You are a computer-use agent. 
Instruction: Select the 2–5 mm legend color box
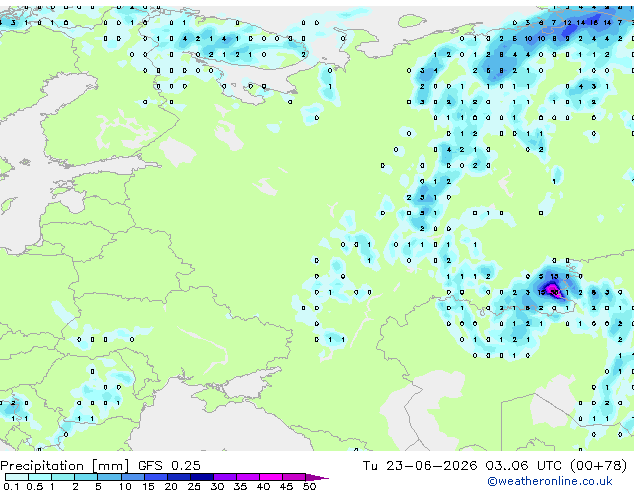tap(86, 477)
